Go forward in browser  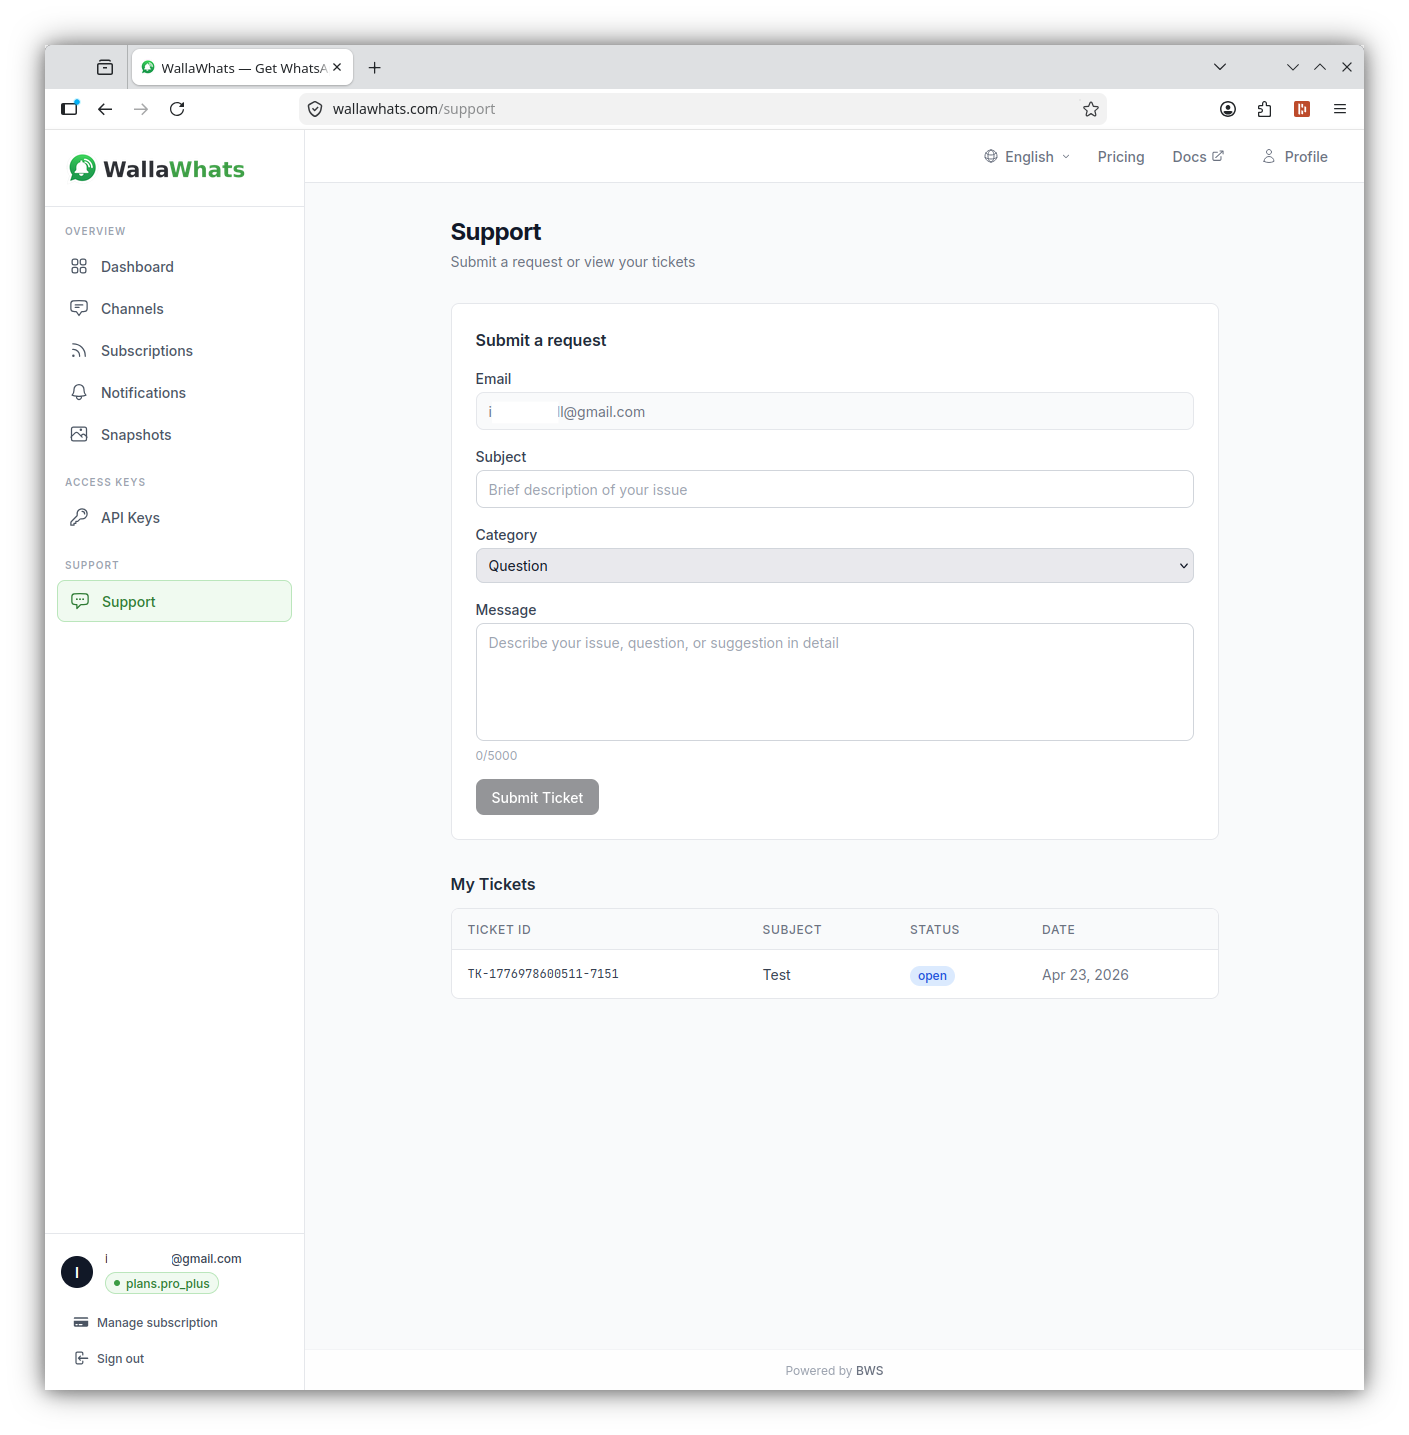click(x=141, y=109)
